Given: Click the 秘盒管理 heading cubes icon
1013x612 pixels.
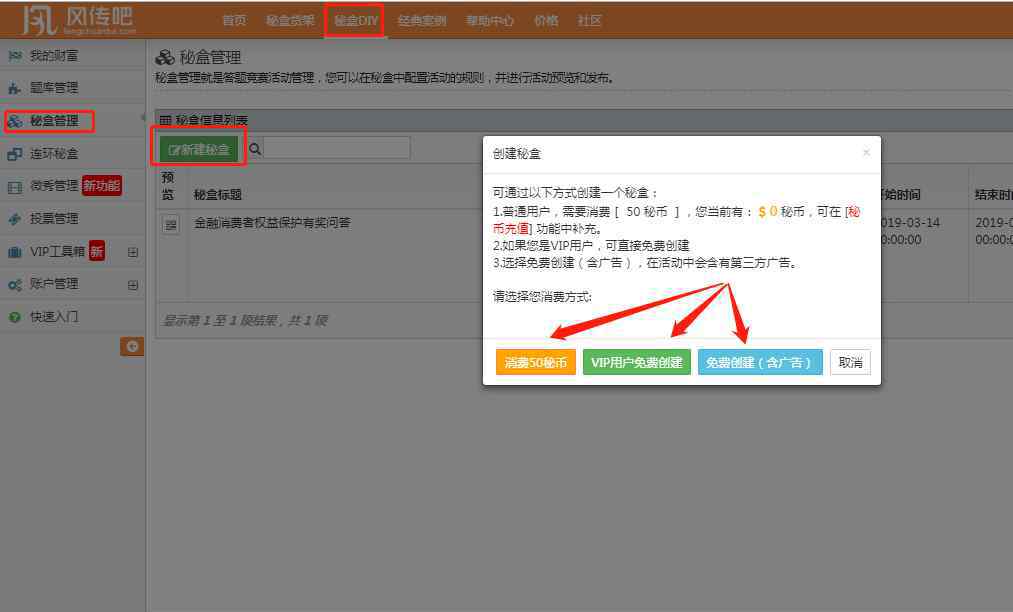Looking at the screenshot, I should pos(165,58).
